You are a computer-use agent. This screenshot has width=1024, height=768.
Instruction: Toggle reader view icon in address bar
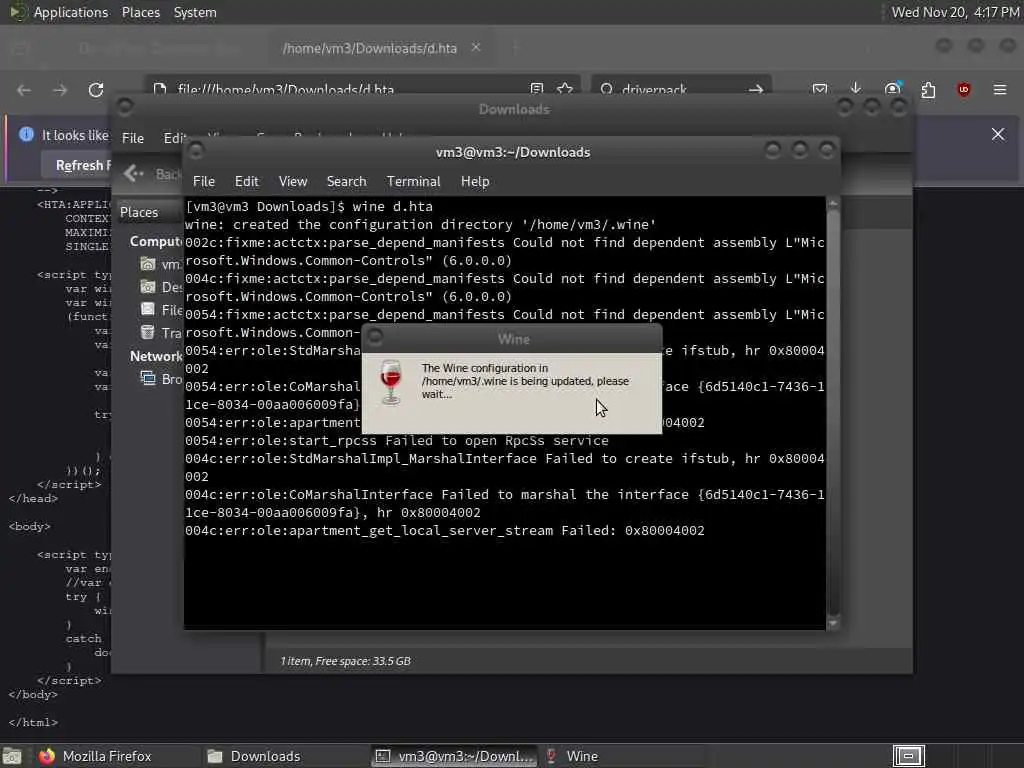click(x=536, y=89)
